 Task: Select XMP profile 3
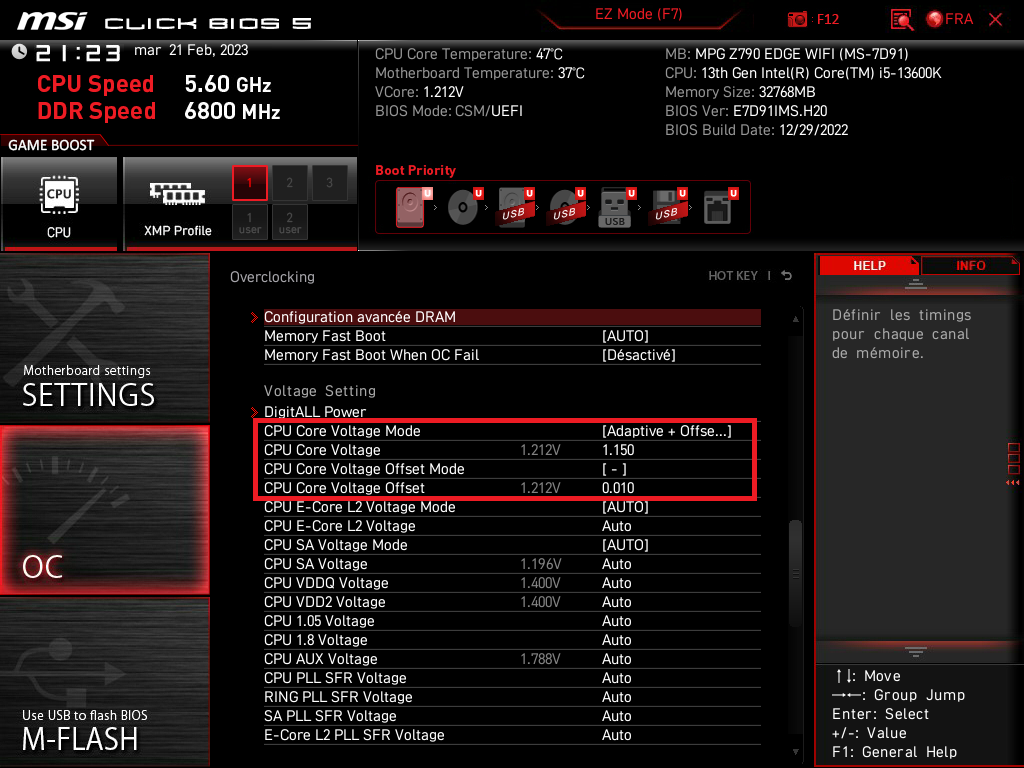[329, 183]
